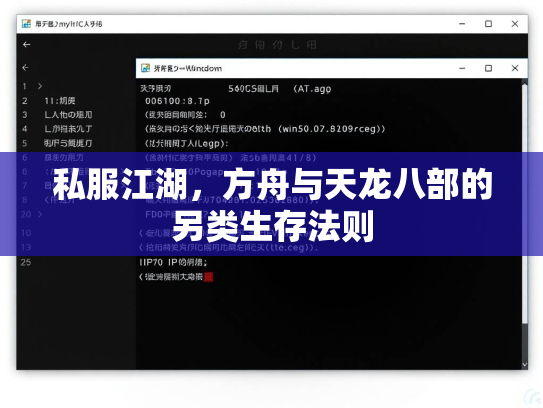Go back using the arrow beside the faded heading

[x=27, y=45]
